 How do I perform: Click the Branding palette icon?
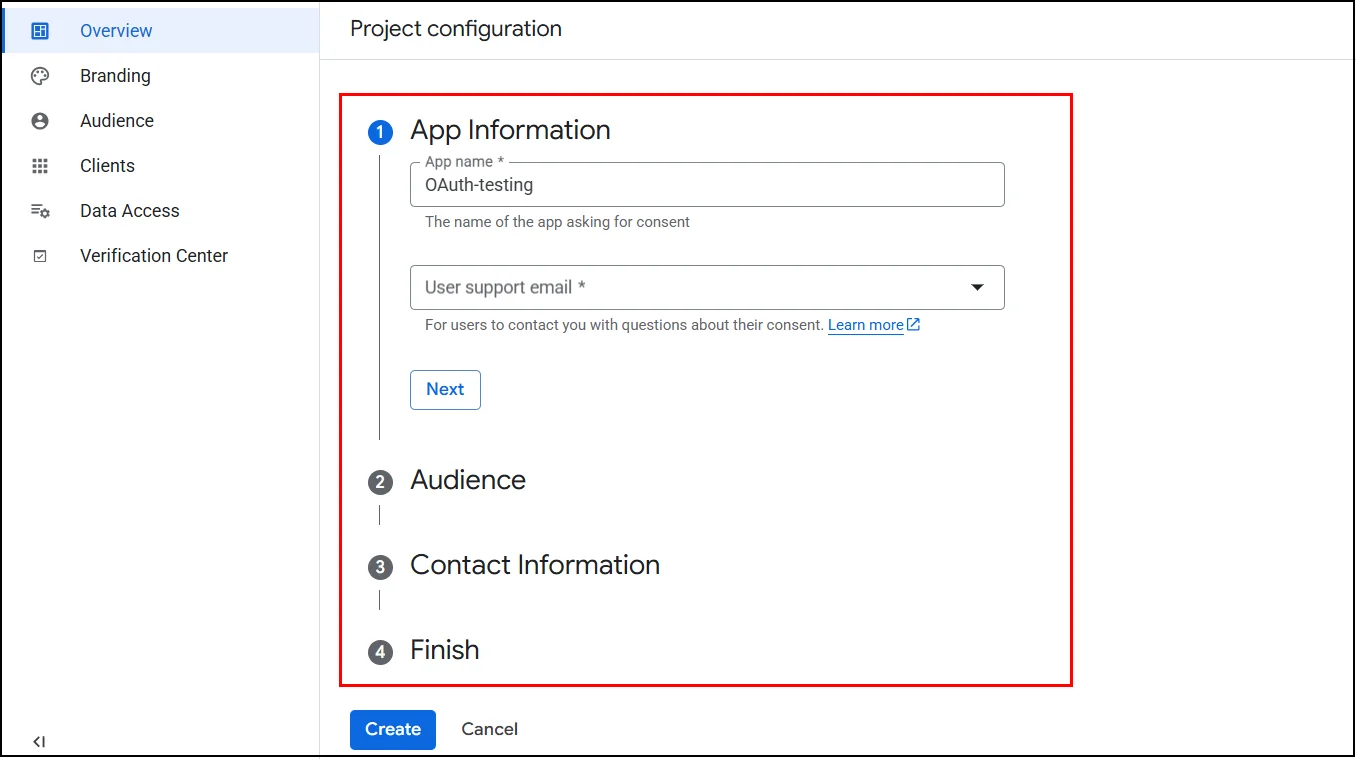(40, 76)
